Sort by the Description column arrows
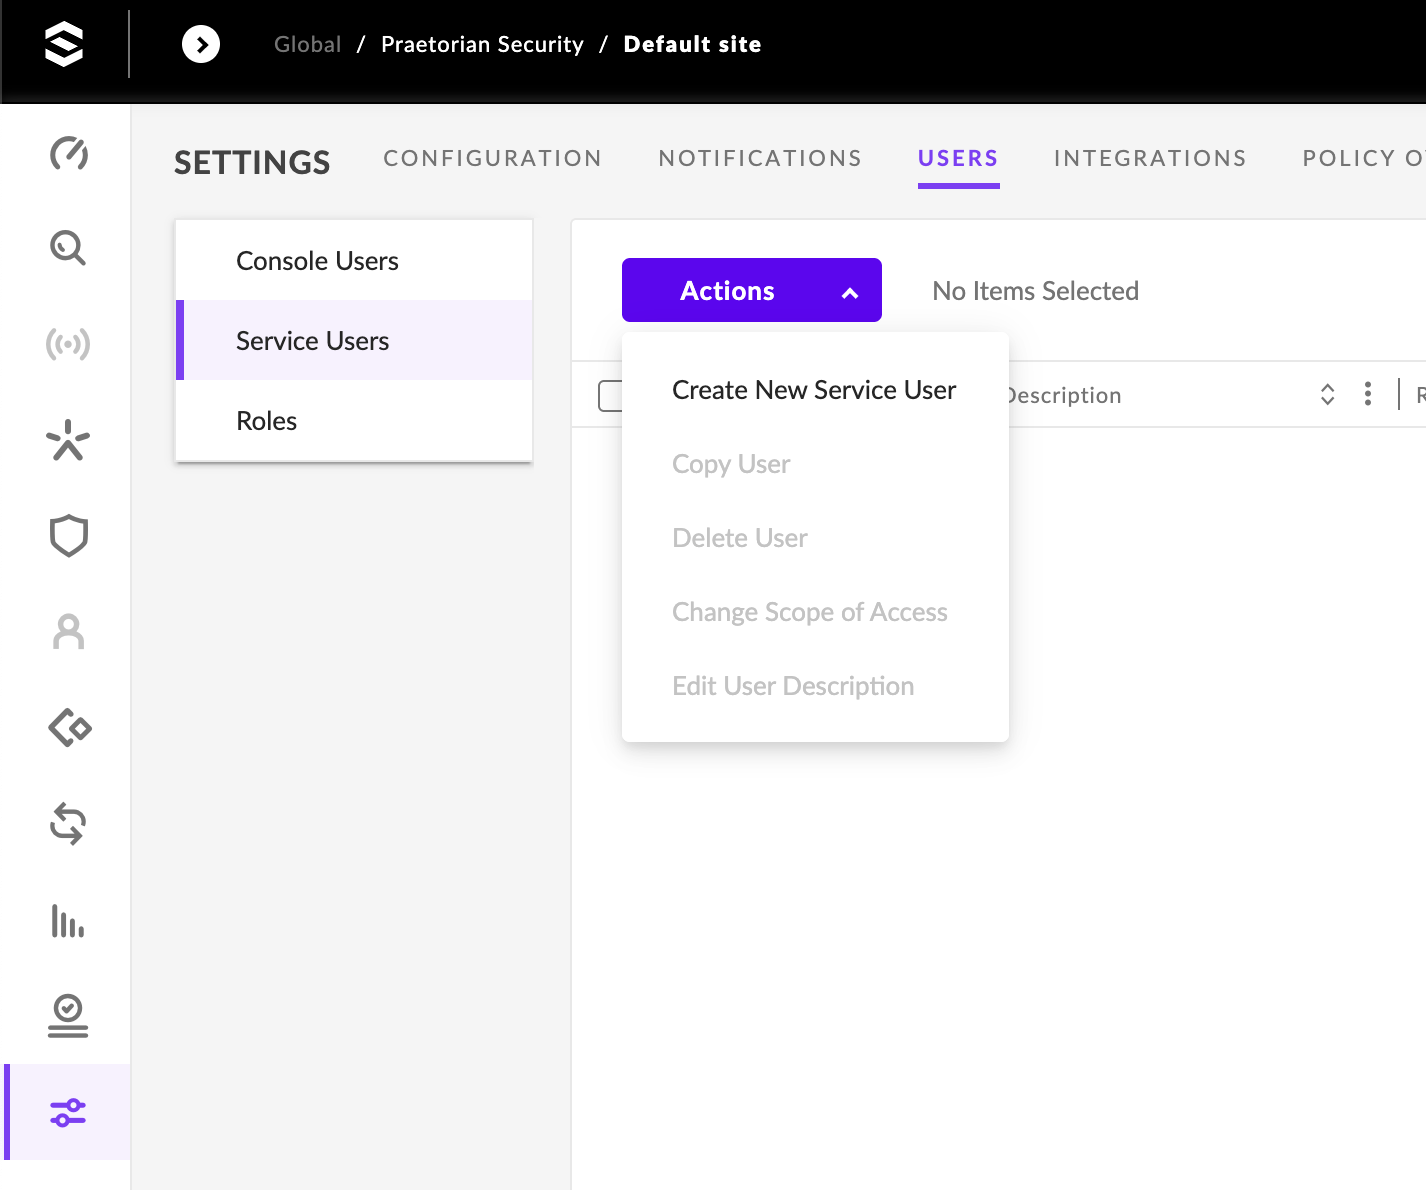Screen dimensions: 1426x1190 [1328, 394]
